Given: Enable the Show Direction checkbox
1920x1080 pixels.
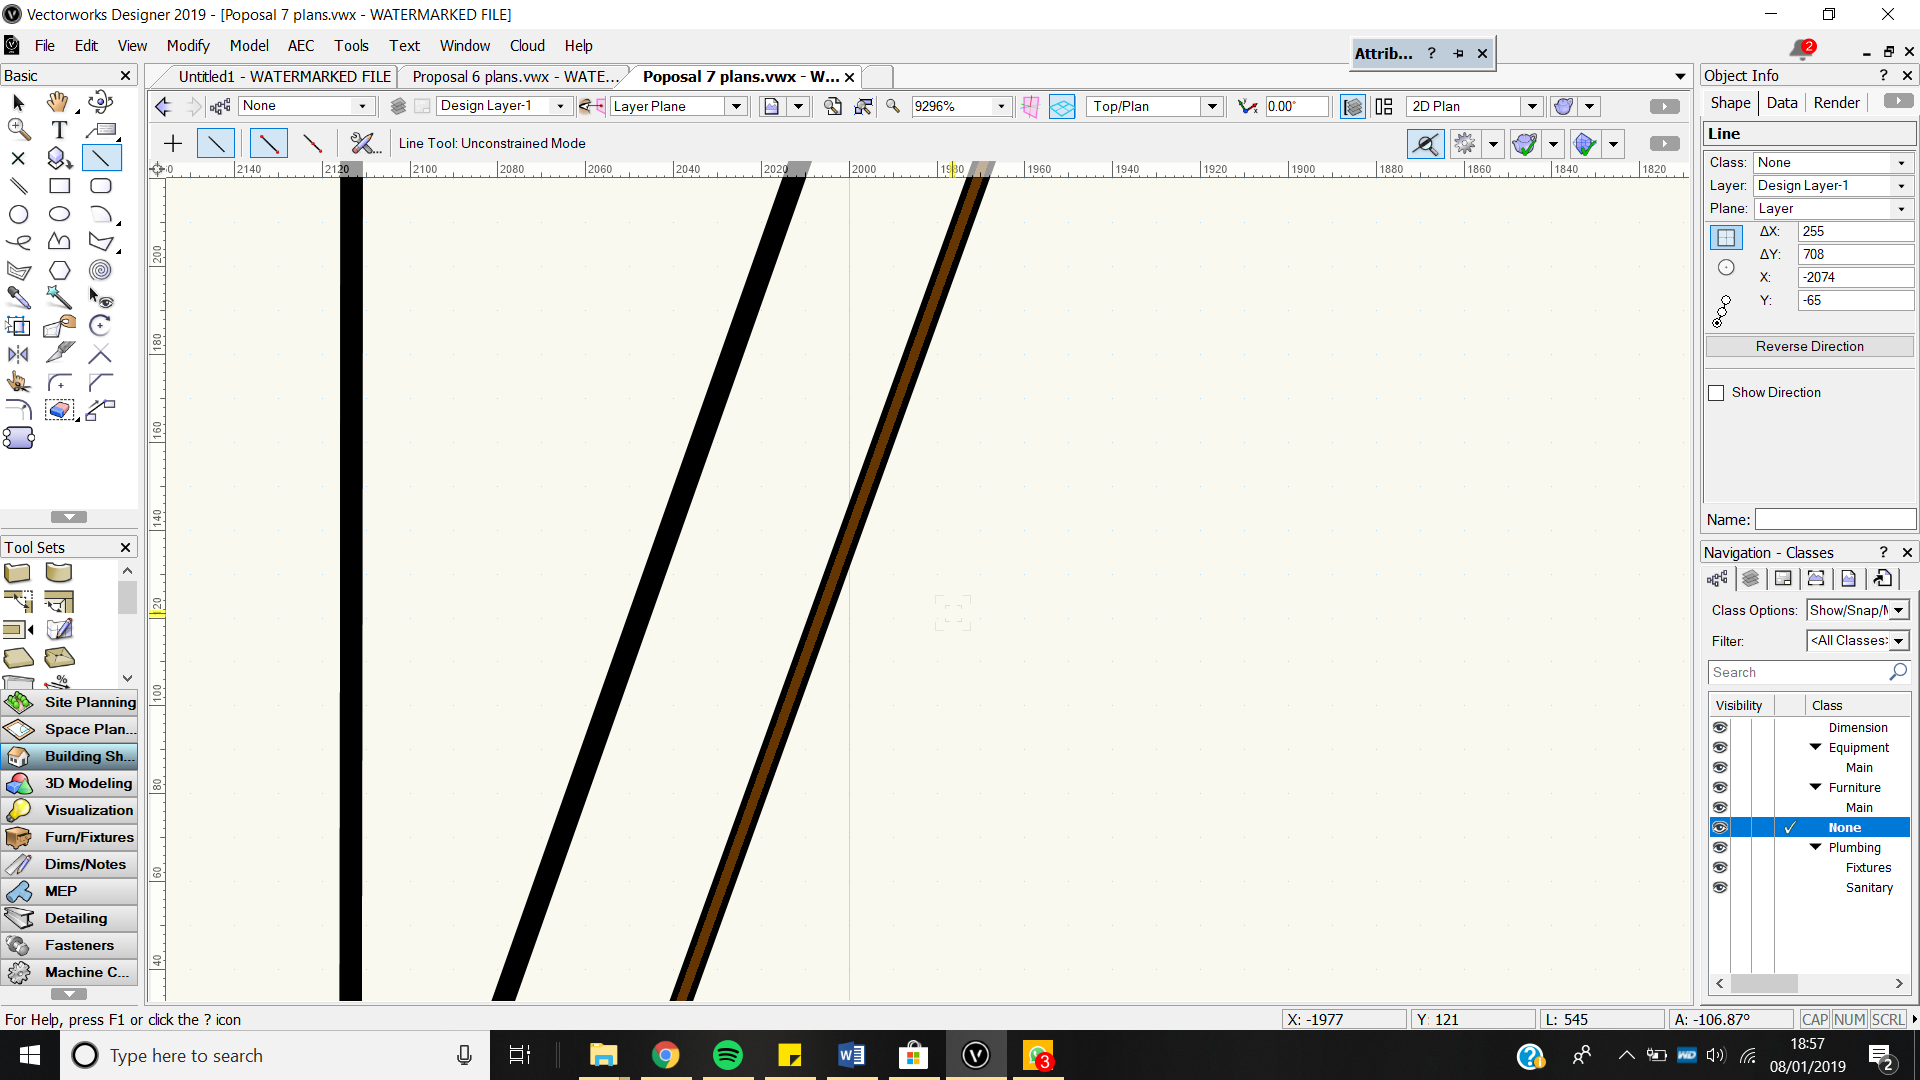Looking at the screenshot, I should [x=1717, y=393].
